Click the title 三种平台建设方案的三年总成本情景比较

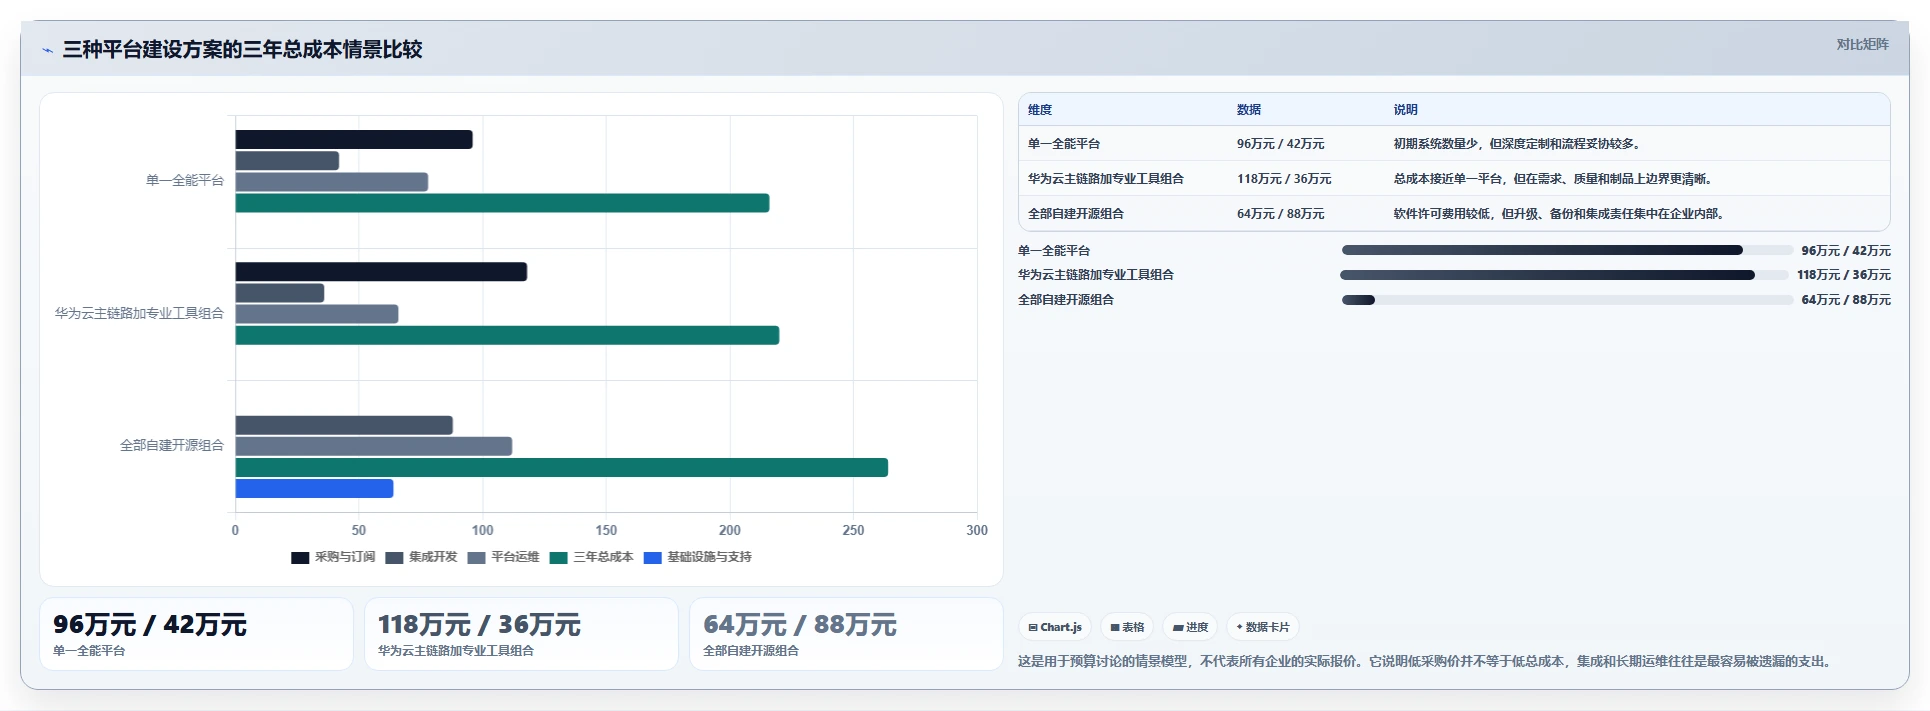point(242,50)
